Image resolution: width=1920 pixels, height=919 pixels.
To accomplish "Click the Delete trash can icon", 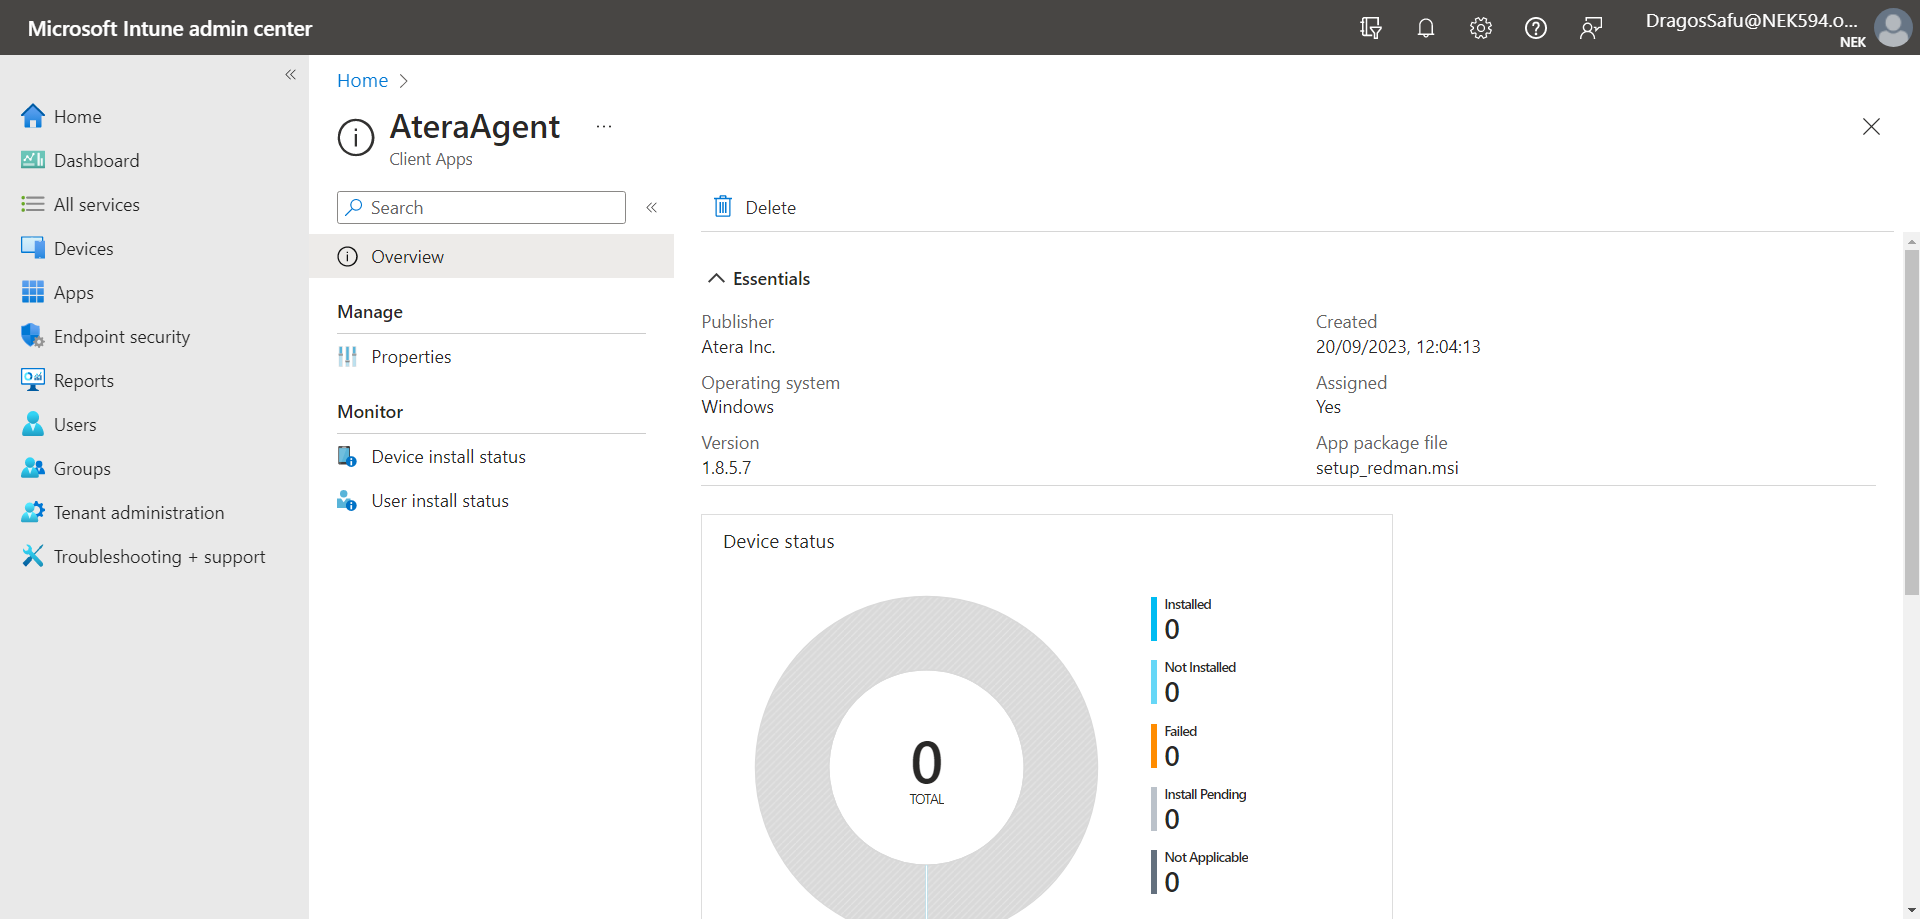I will click(x=723, y=207).
